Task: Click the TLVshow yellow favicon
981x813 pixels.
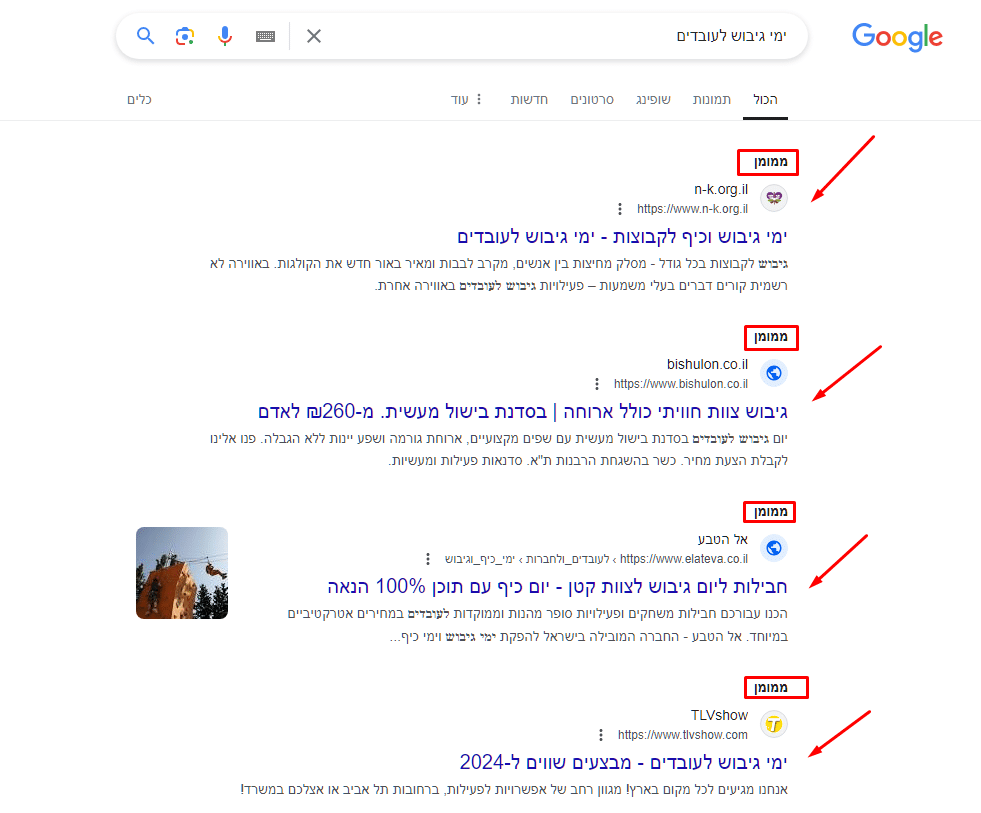Action: click(x=774, y=724)
